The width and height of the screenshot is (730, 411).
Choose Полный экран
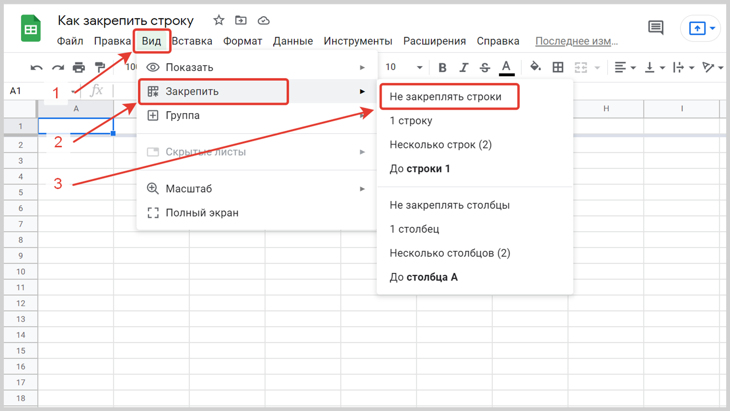pos(257,213)
